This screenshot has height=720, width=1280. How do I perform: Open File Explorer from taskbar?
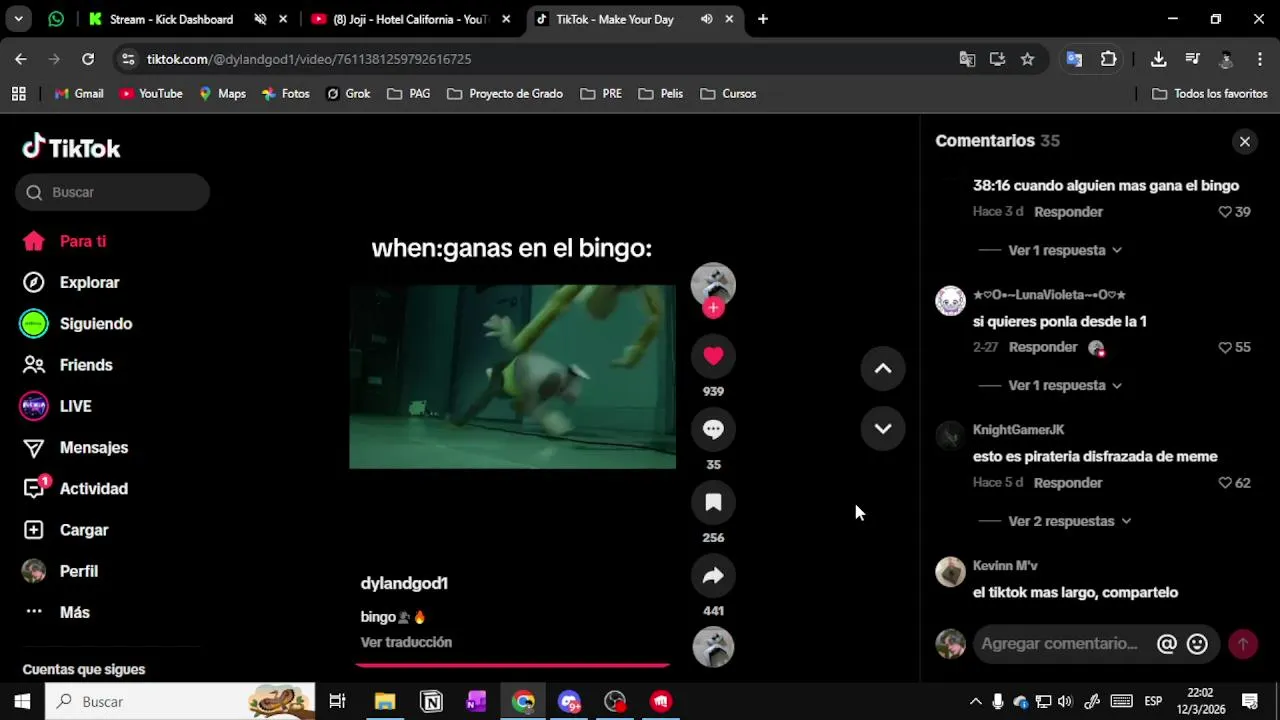pyautogui.click(x=385, y=701)
